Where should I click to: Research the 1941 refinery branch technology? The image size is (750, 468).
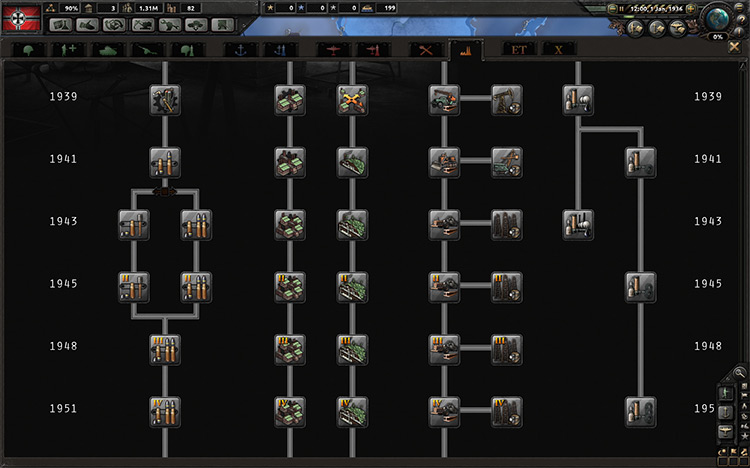coord(640,162)
